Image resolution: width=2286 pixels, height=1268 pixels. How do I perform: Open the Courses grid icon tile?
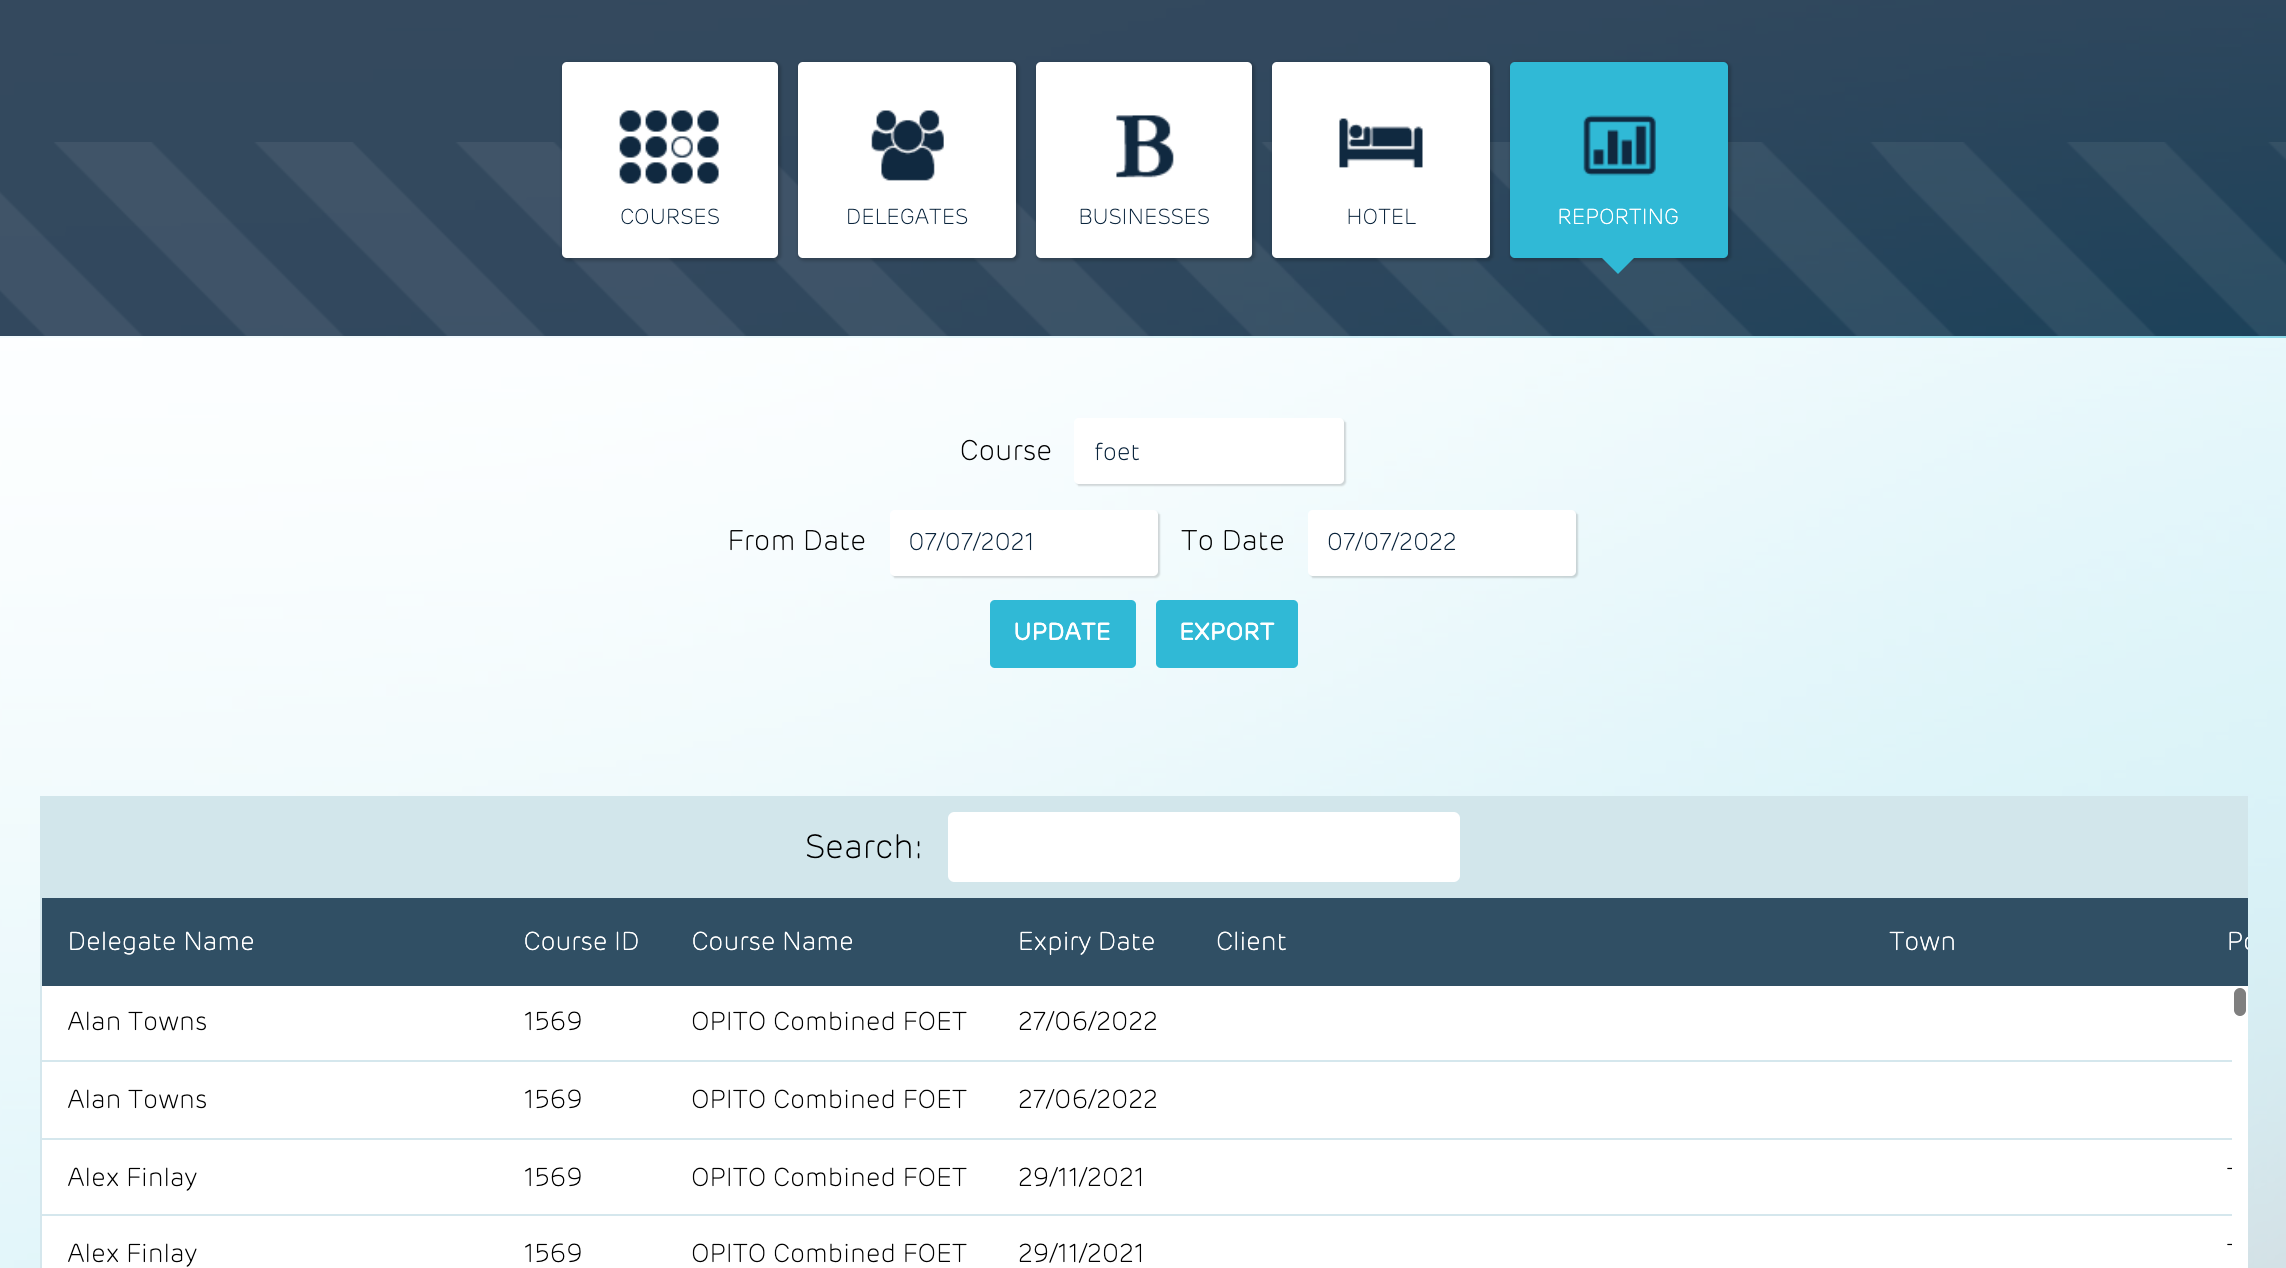tap(669, 160)
